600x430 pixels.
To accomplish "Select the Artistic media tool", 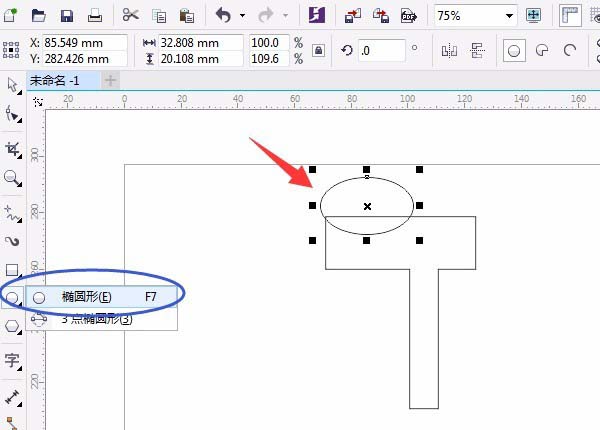I will (x=13, y=241).
